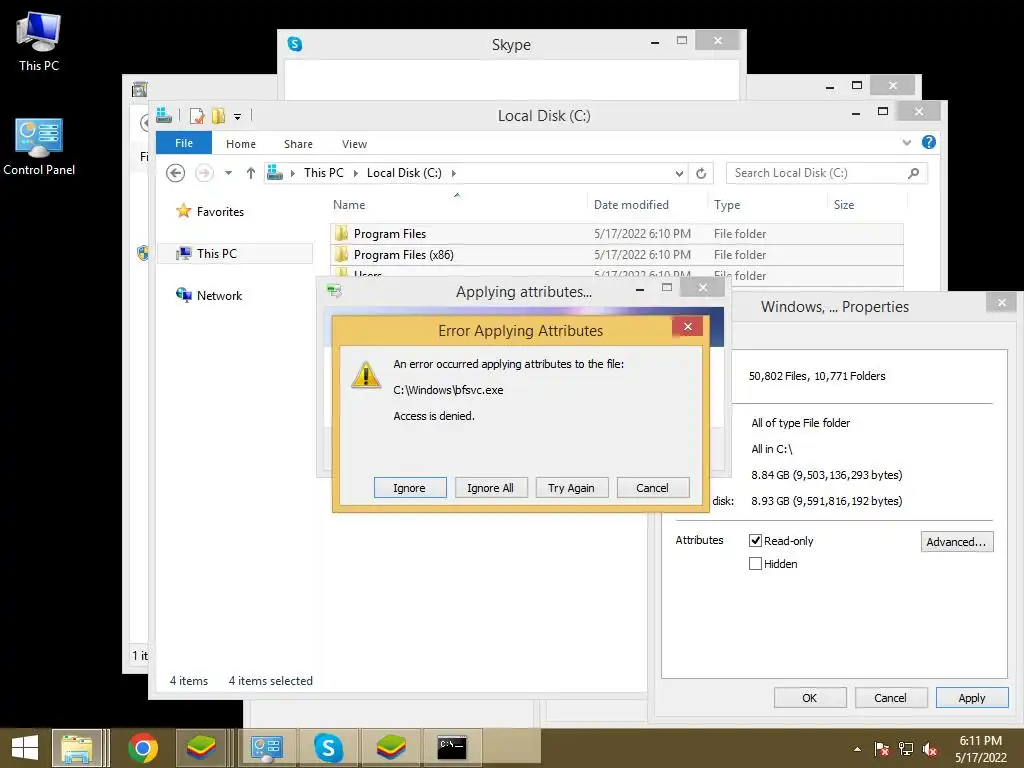Click This PC breadcrumb in address bar
The image size is (1024, 768).
(x=323, y=173)
